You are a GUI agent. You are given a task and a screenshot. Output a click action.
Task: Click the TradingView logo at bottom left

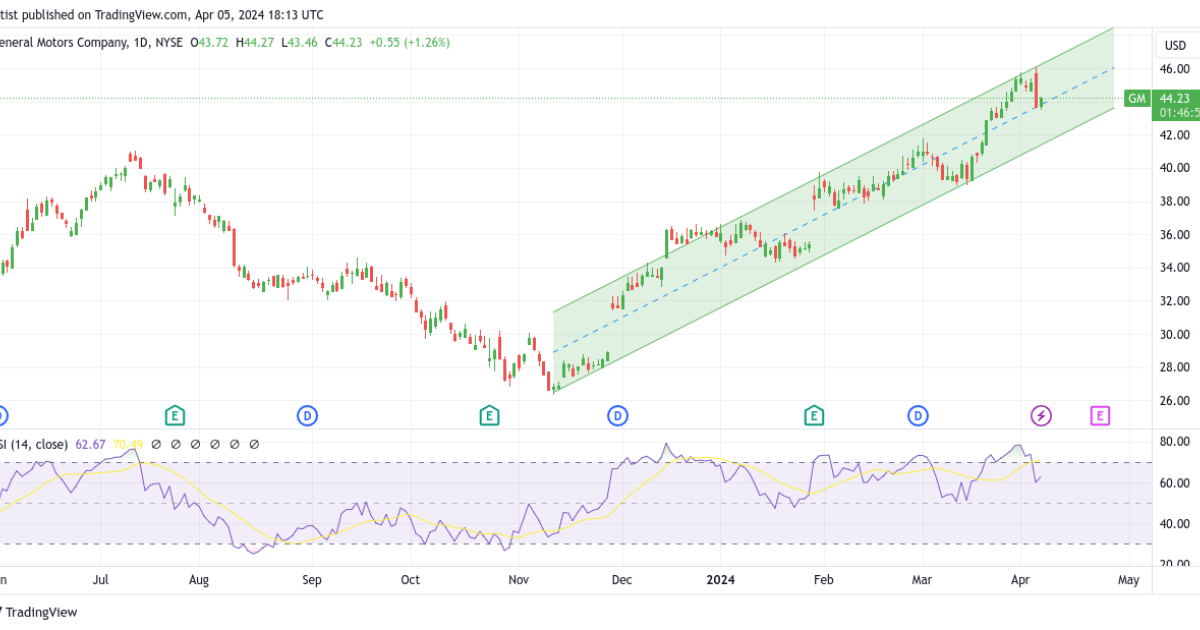coord(40,612)
